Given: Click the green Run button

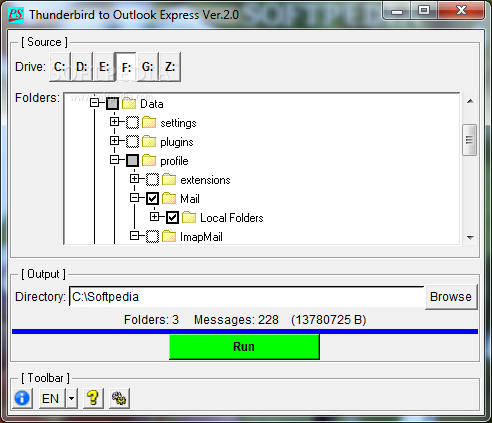Looking at the screenshot, I should [244, 347].
